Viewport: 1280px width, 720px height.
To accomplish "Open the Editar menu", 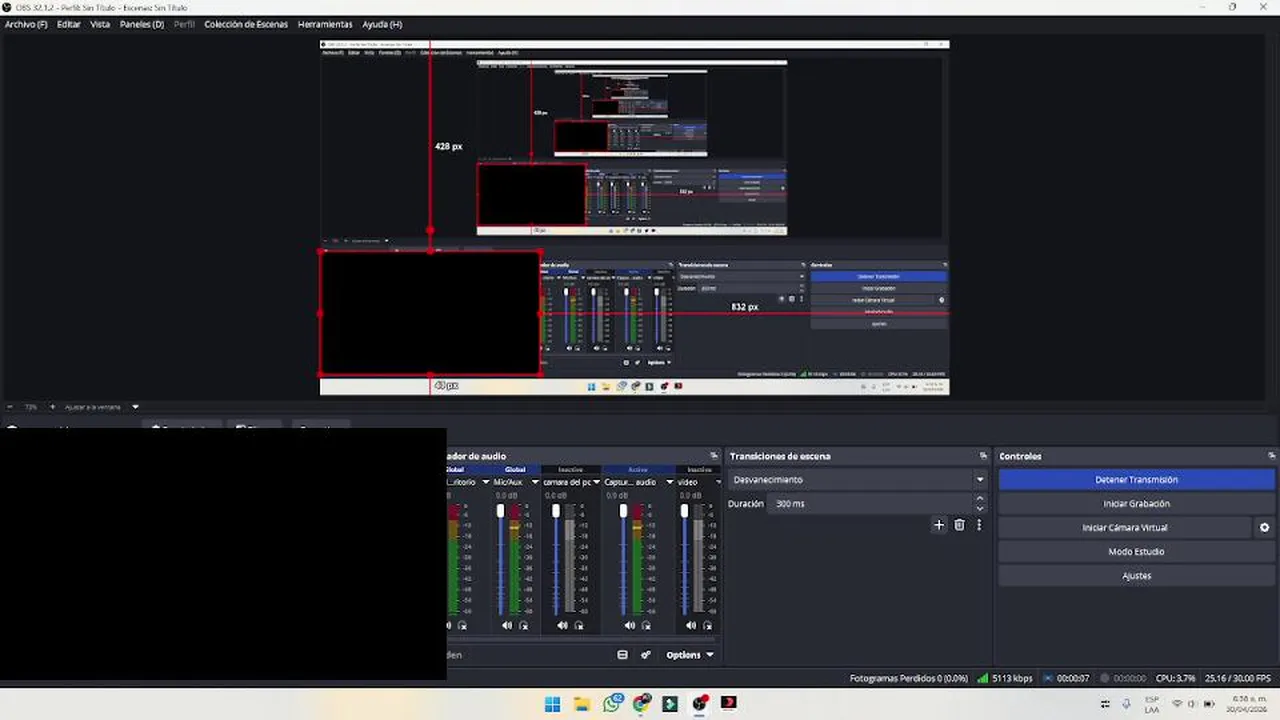I will (69, 24).
